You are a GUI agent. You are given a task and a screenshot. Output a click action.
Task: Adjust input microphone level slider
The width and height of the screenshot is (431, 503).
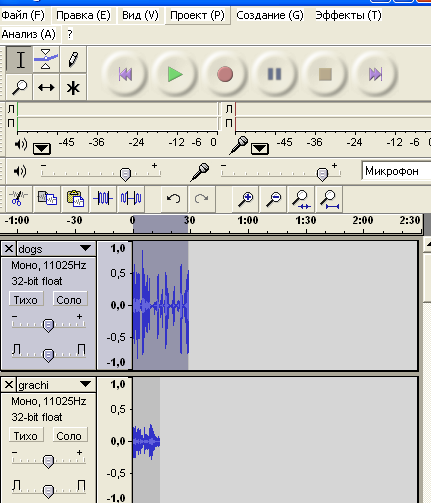(x=281, y=173)
